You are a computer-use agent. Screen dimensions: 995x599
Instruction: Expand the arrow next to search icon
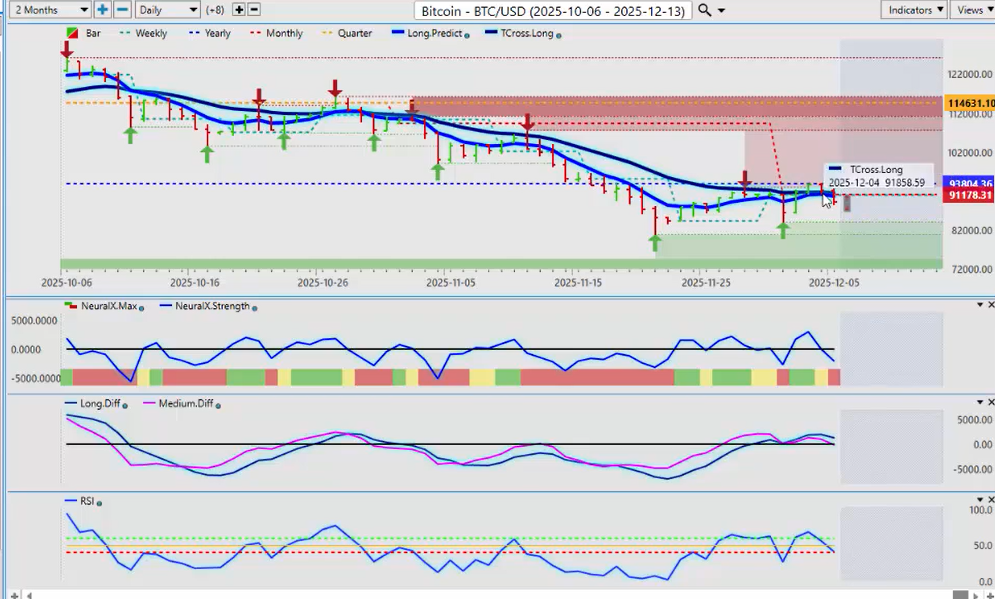pos(722,10)
